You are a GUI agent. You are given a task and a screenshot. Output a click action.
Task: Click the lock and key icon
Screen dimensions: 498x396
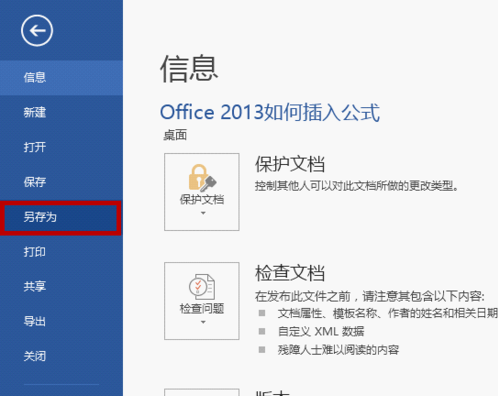point(202,178)
